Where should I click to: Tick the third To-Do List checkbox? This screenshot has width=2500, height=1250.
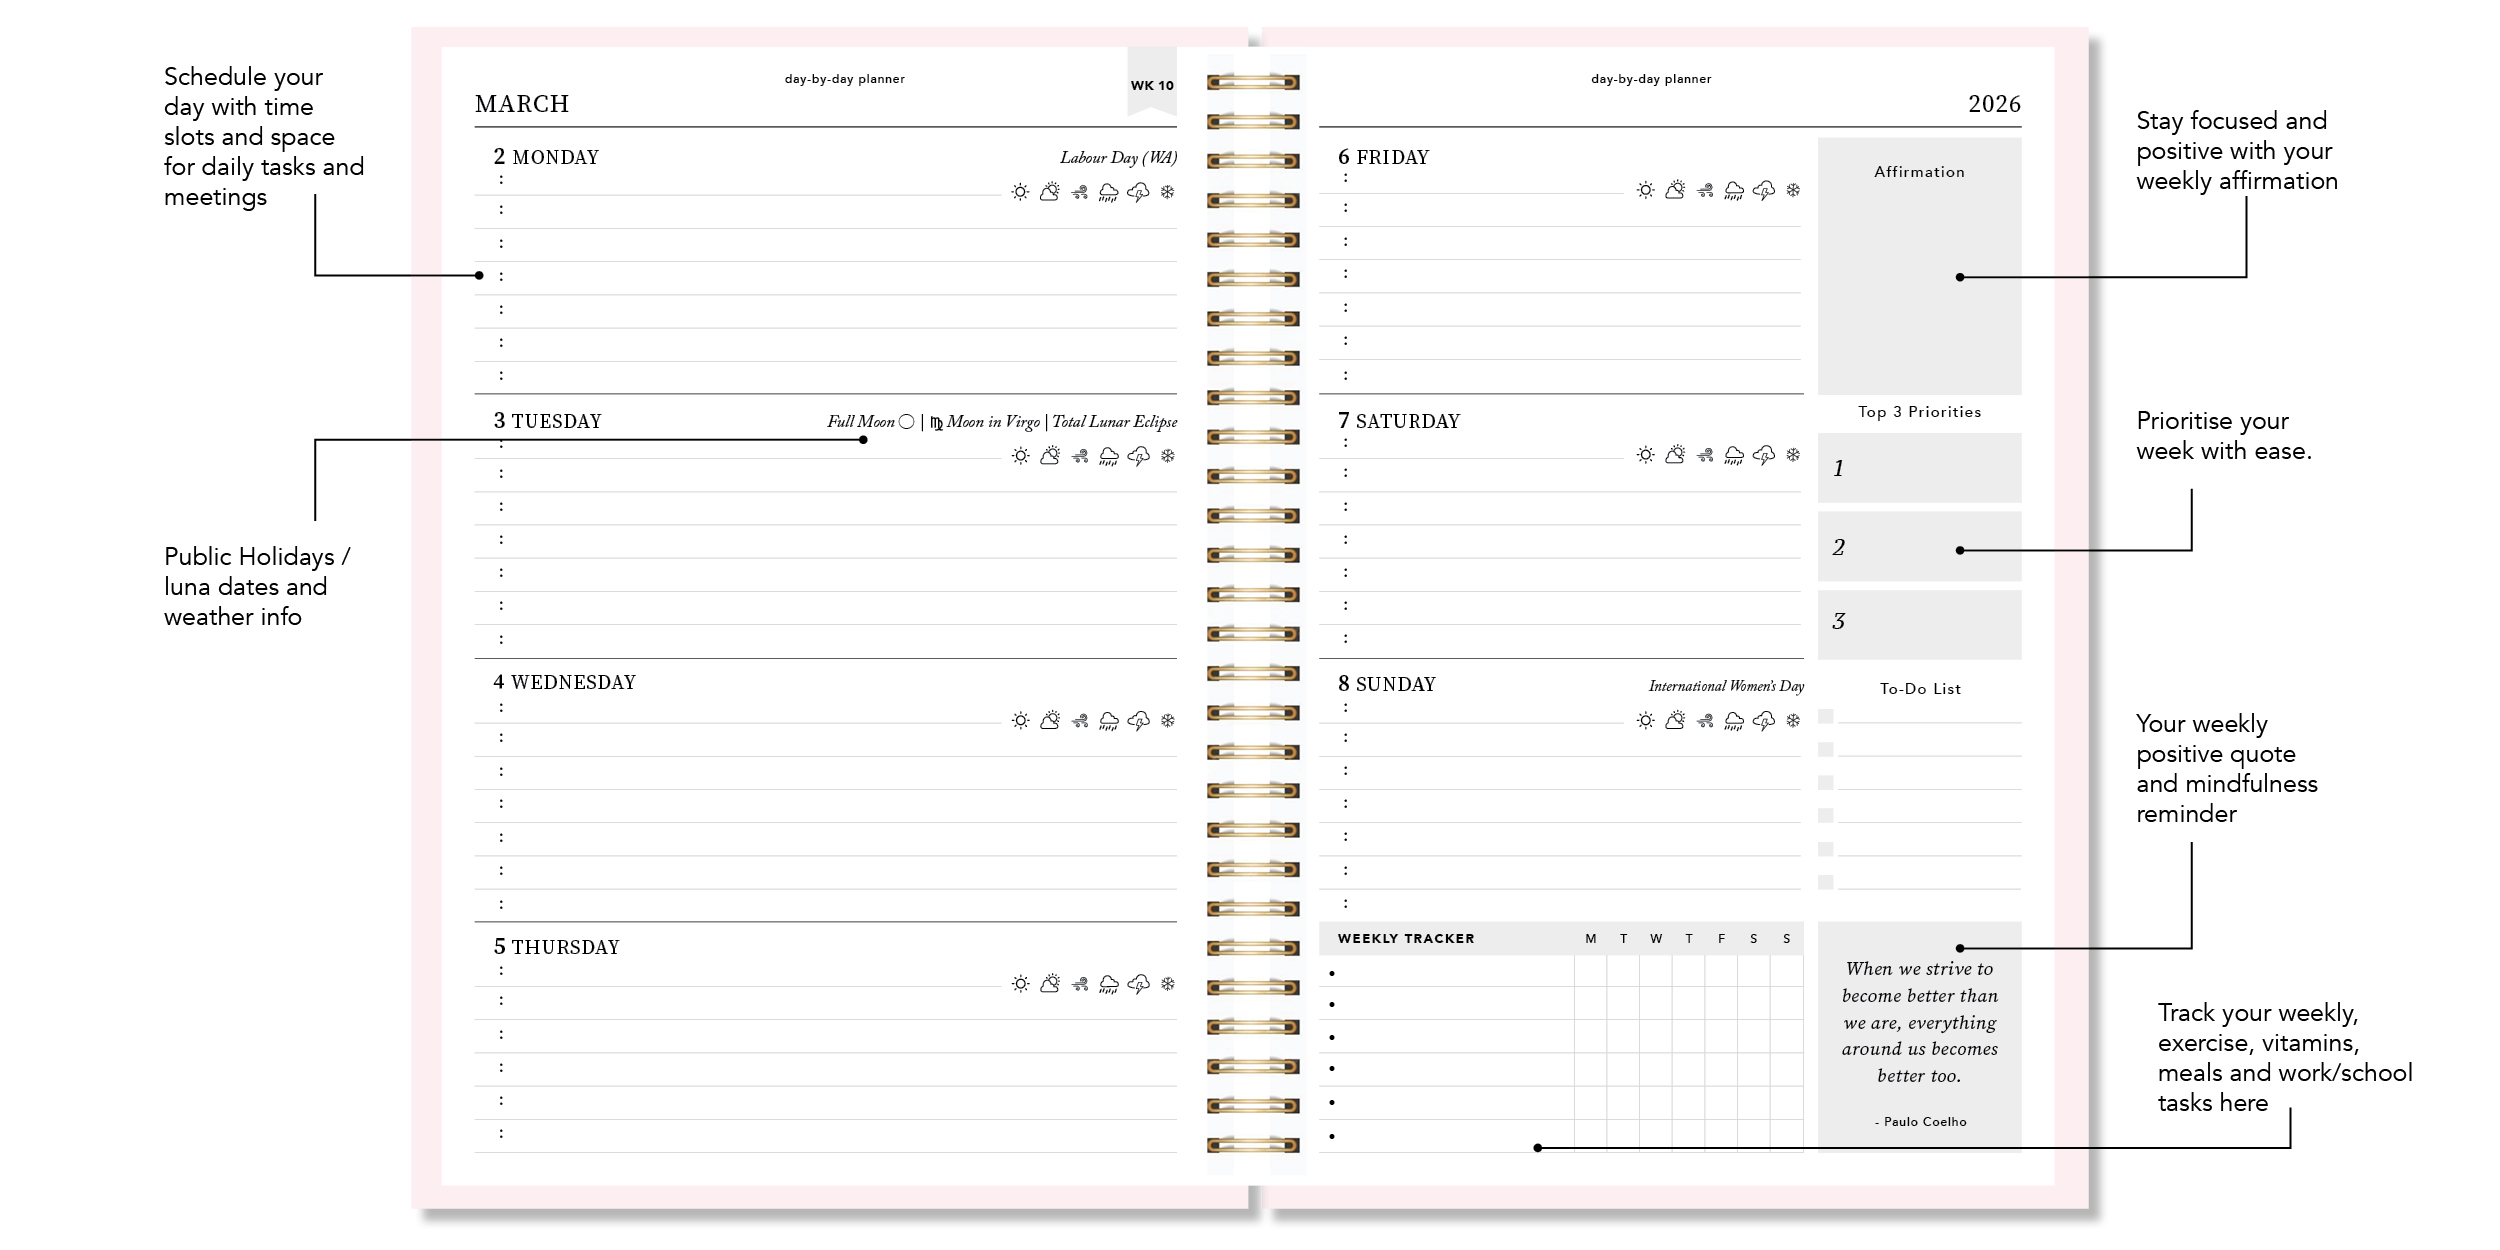(1825, 782)
